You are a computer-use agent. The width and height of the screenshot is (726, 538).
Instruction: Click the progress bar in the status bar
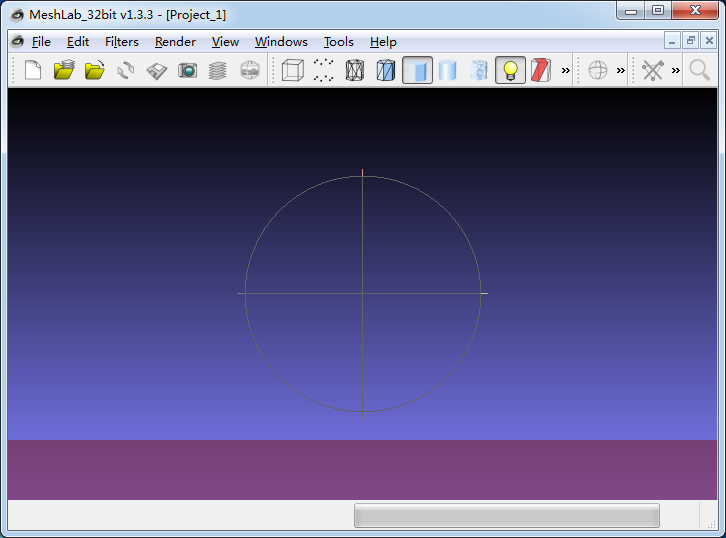coord(506,515)
